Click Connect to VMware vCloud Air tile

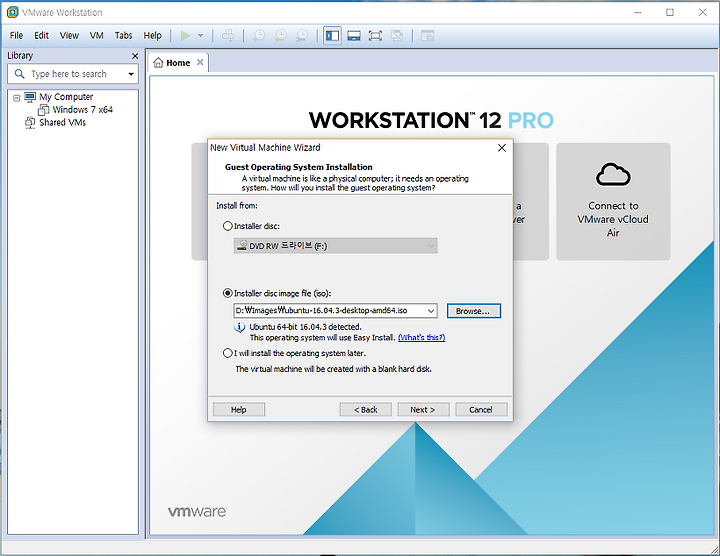pos(613,202)
